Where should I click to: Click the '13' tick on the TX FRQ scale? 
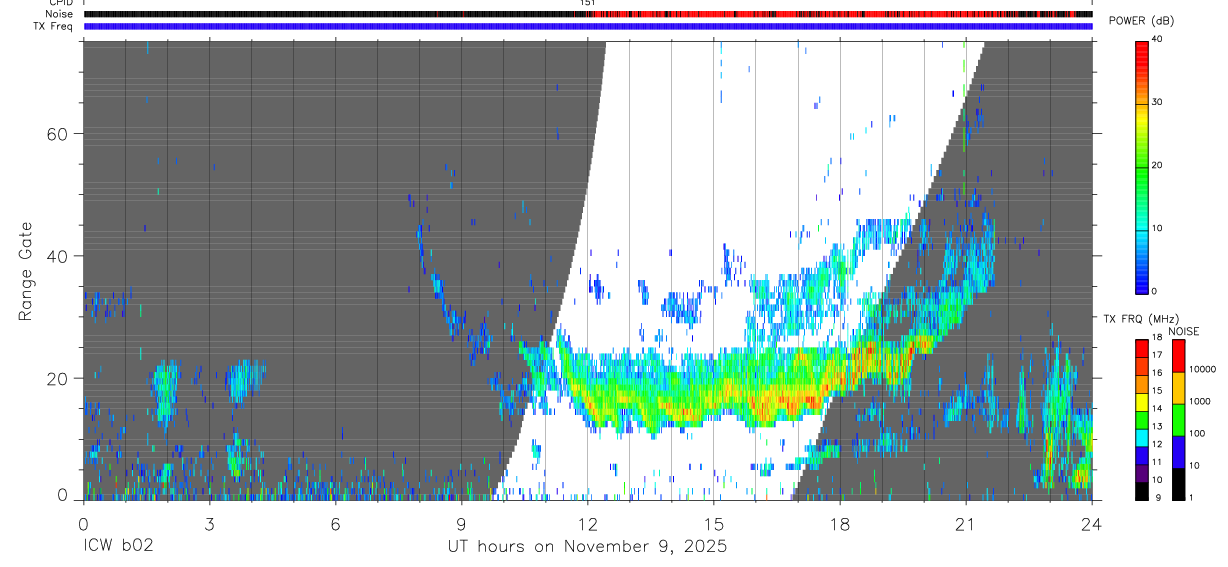(x=1158, y=427)
